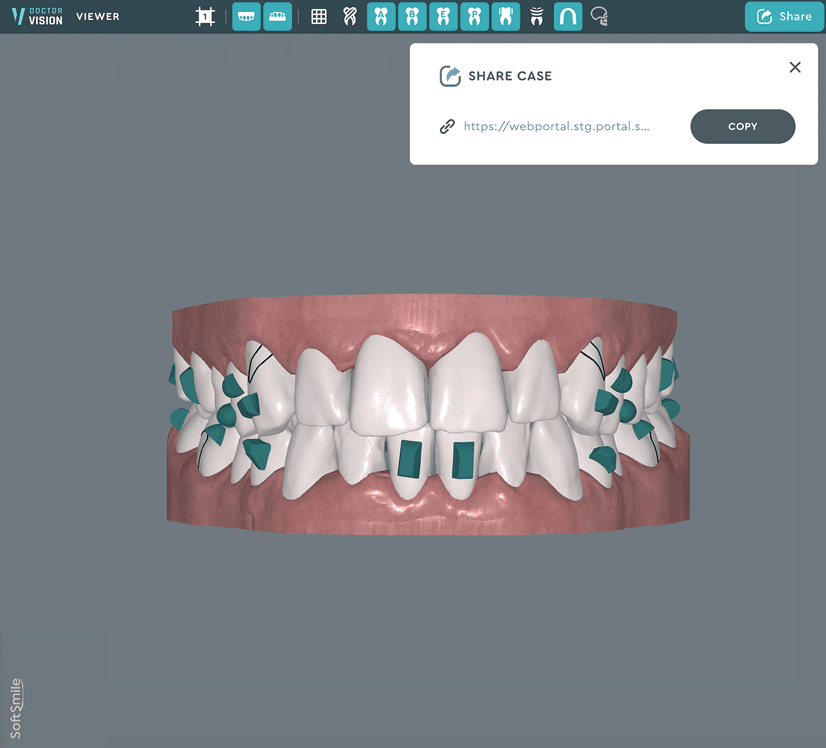The image size is (826, 748).
Task: Toggle the upper jaw view
Action: (x=246, y=16)
